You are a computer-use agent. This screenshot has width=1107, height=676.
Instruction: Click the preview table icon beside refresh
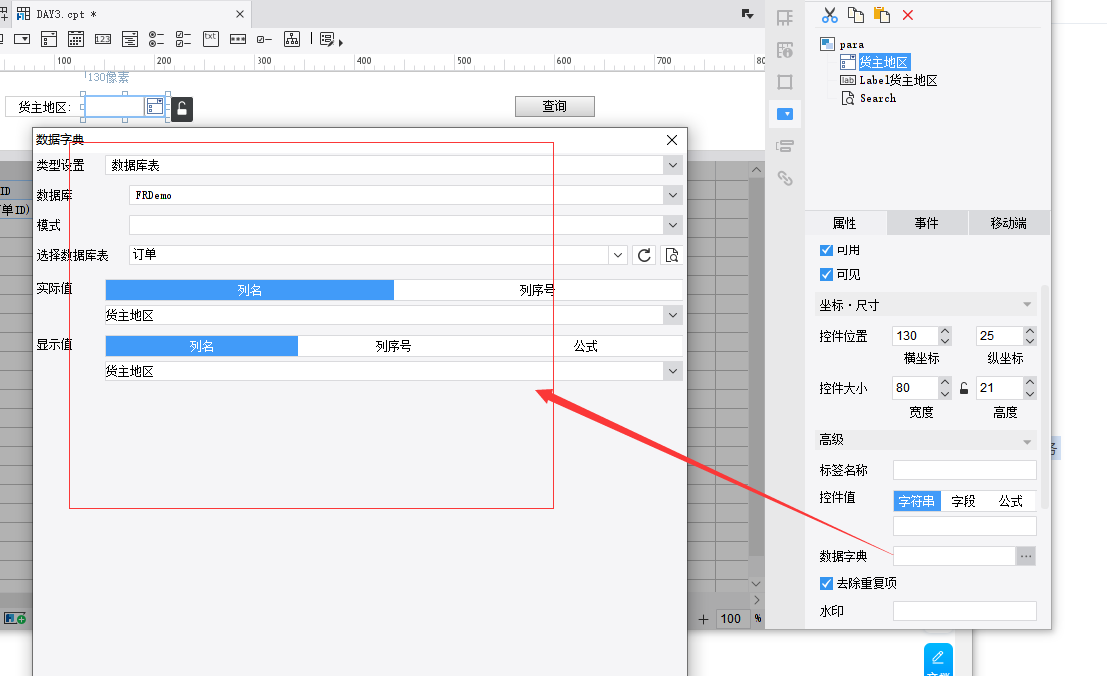coord(672,255)
